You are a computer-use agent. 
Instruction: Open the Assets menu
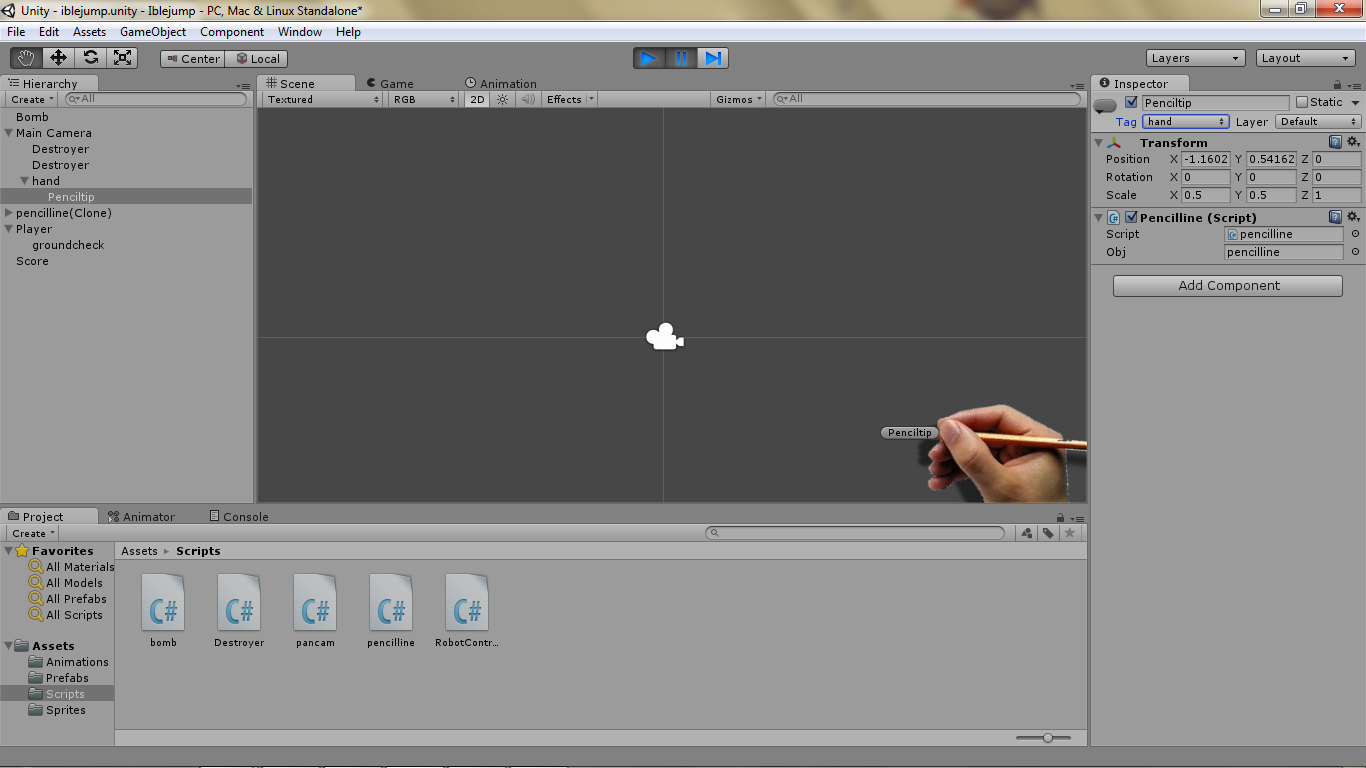tap(89, 32)
